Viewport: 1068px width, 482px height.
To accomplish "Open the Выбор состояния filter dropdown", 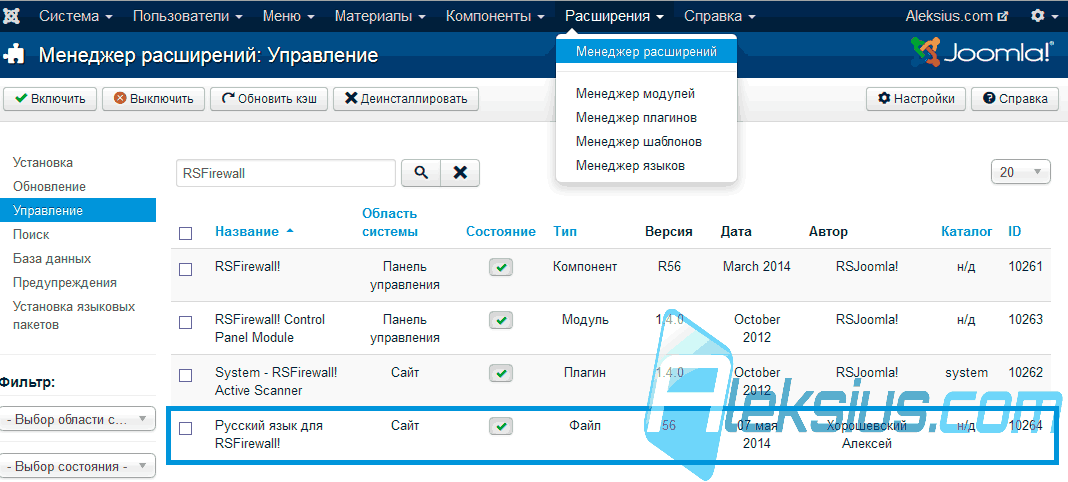I will (x=78, y=466).
